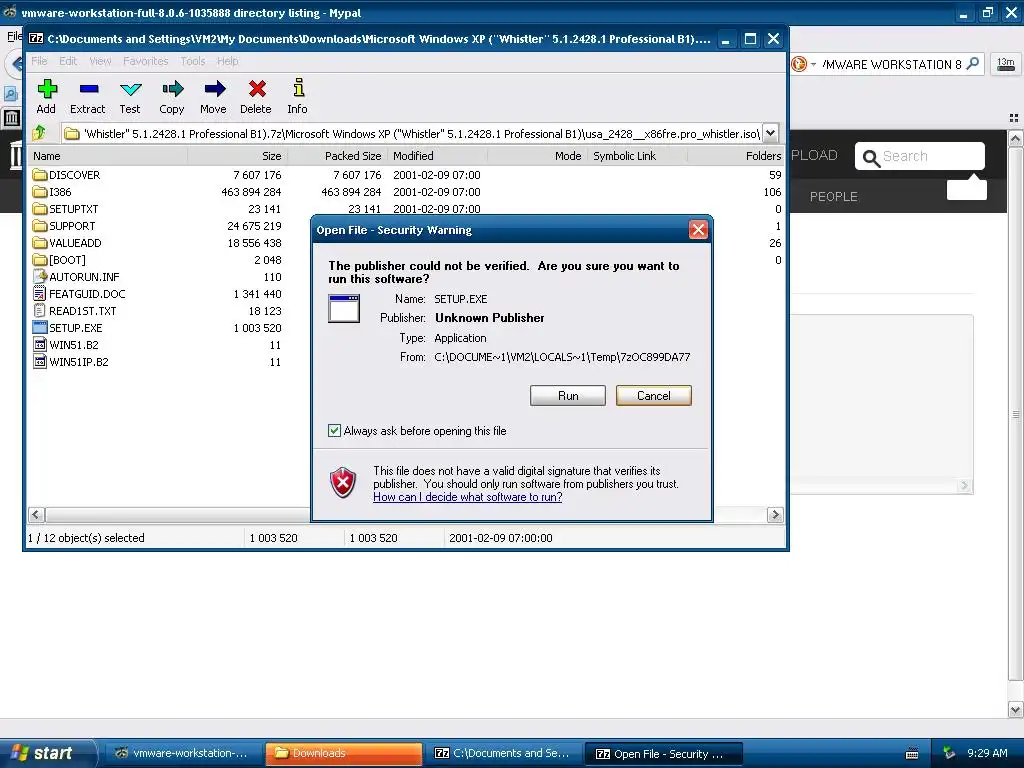
Task: Sort by Size column header
Action: click(238, 156)
